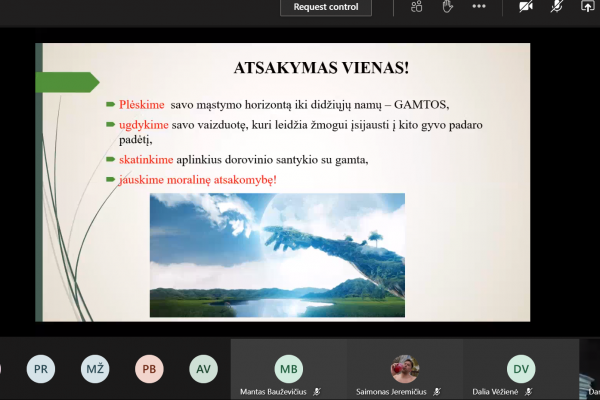Click muted mic icon beside Saimonas Jeremičius
The image size is (600, 400).
(x=437, y=392)
